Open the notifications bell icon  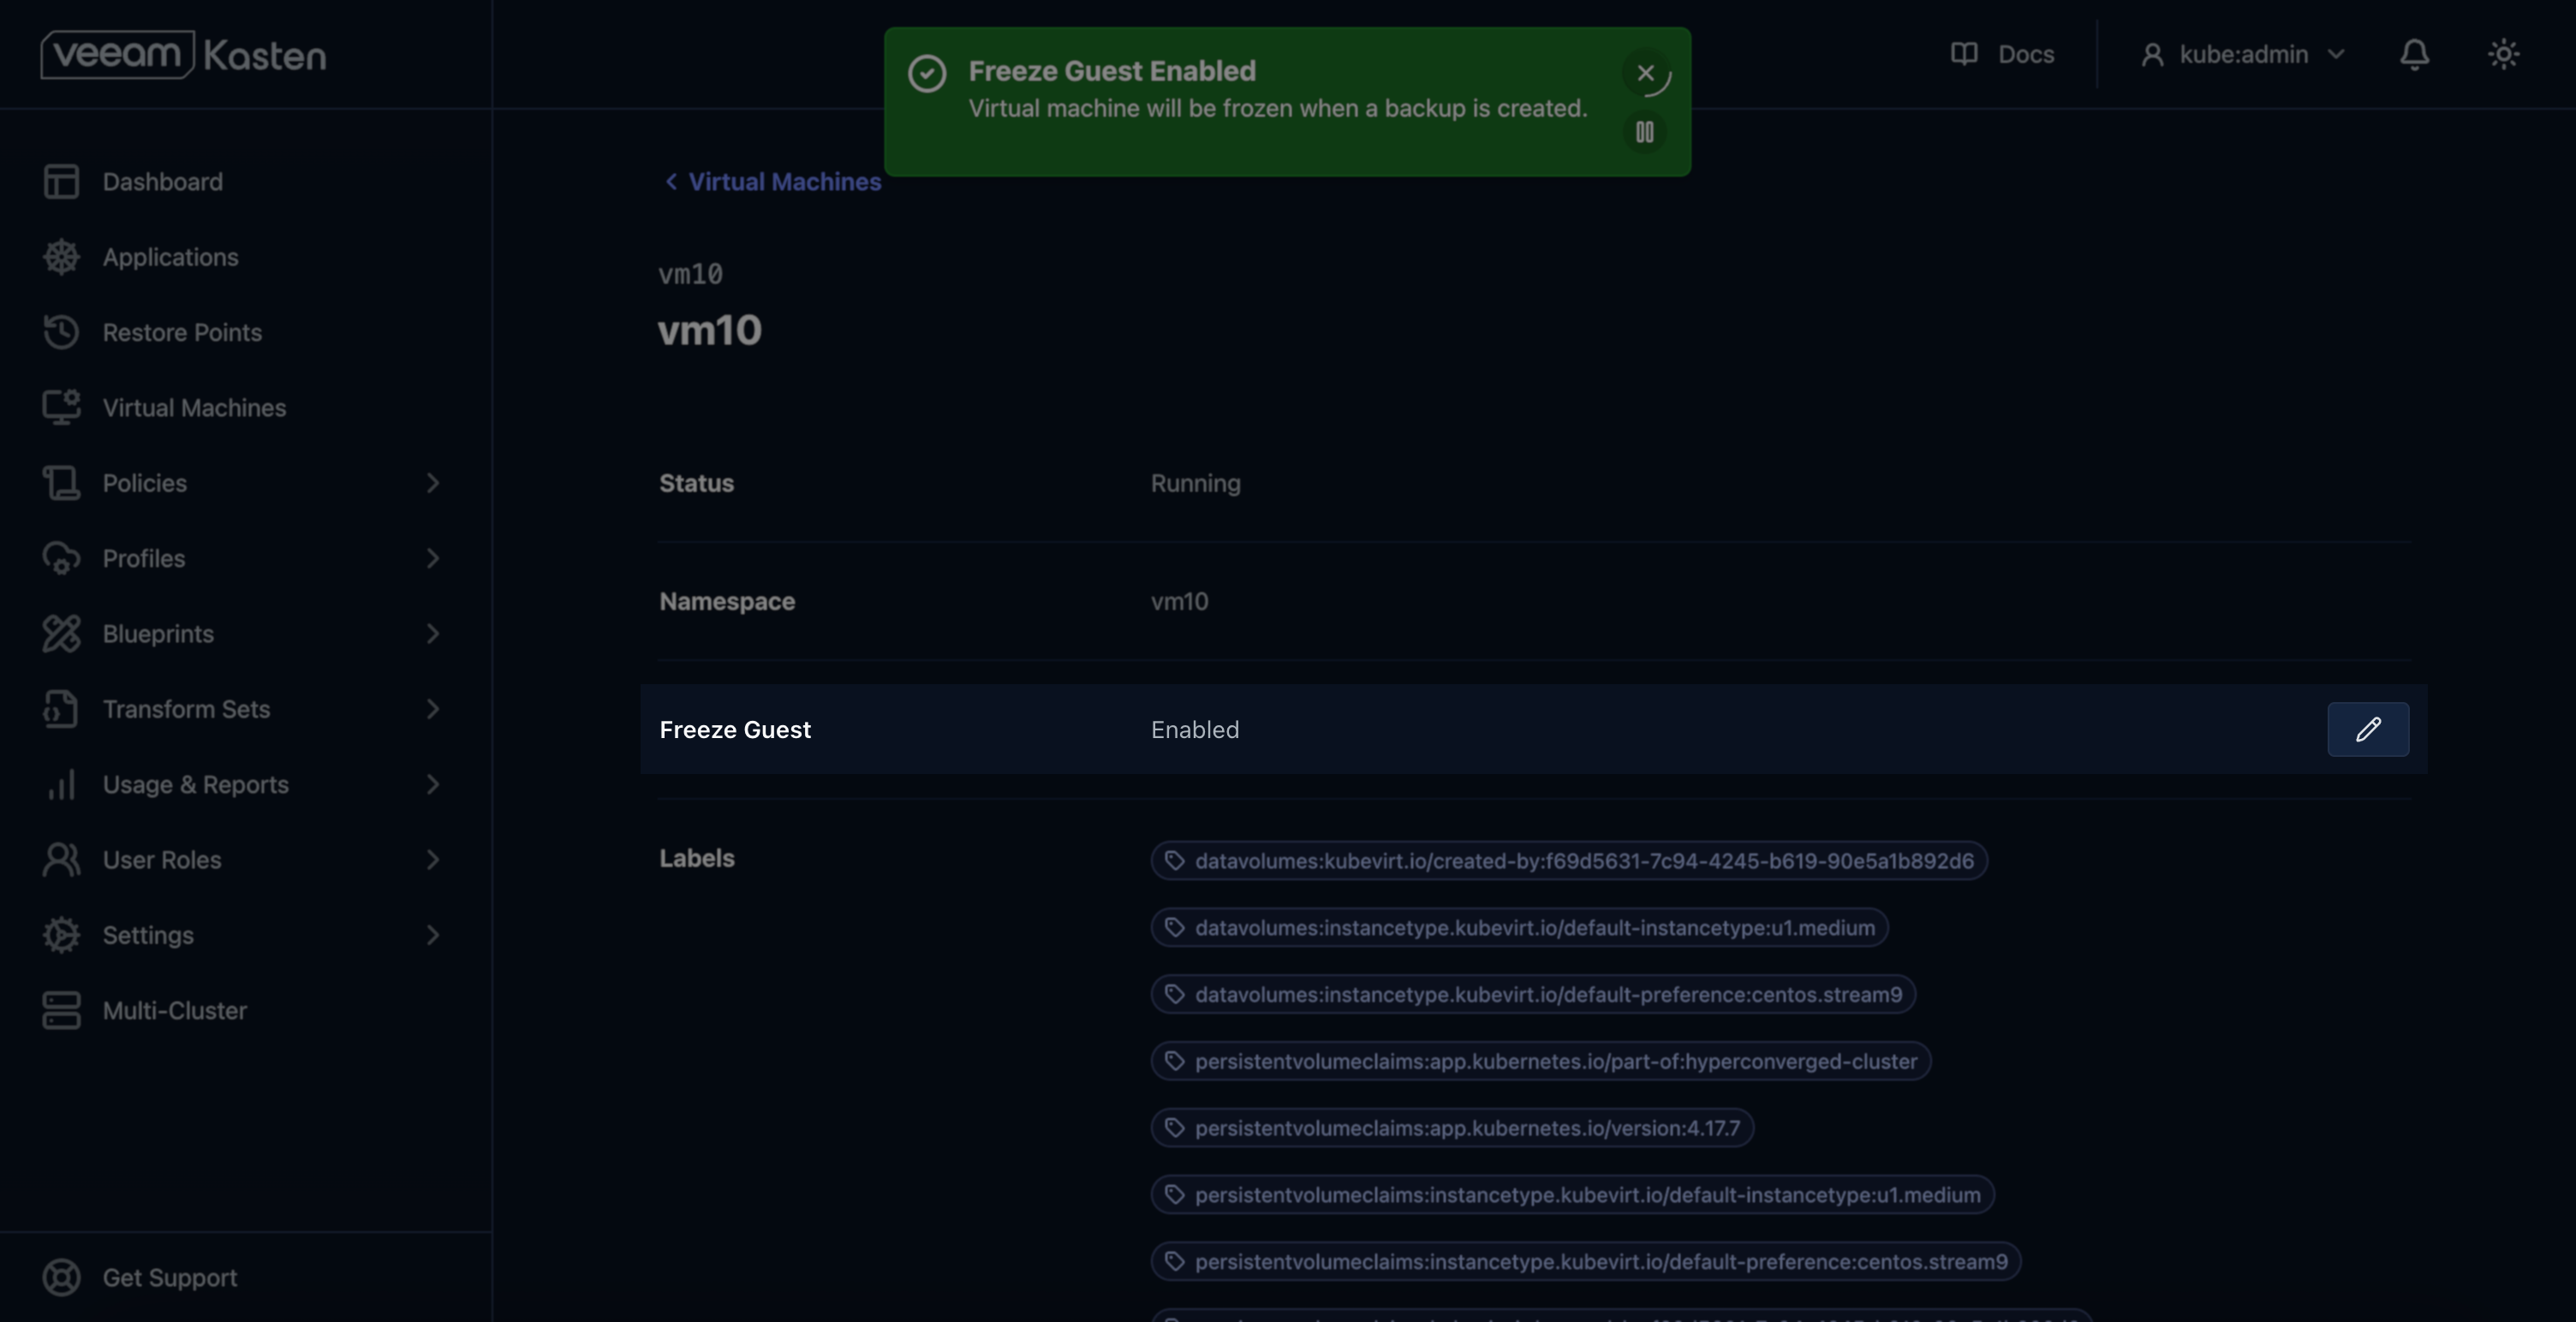click(x=2414, y=54)
